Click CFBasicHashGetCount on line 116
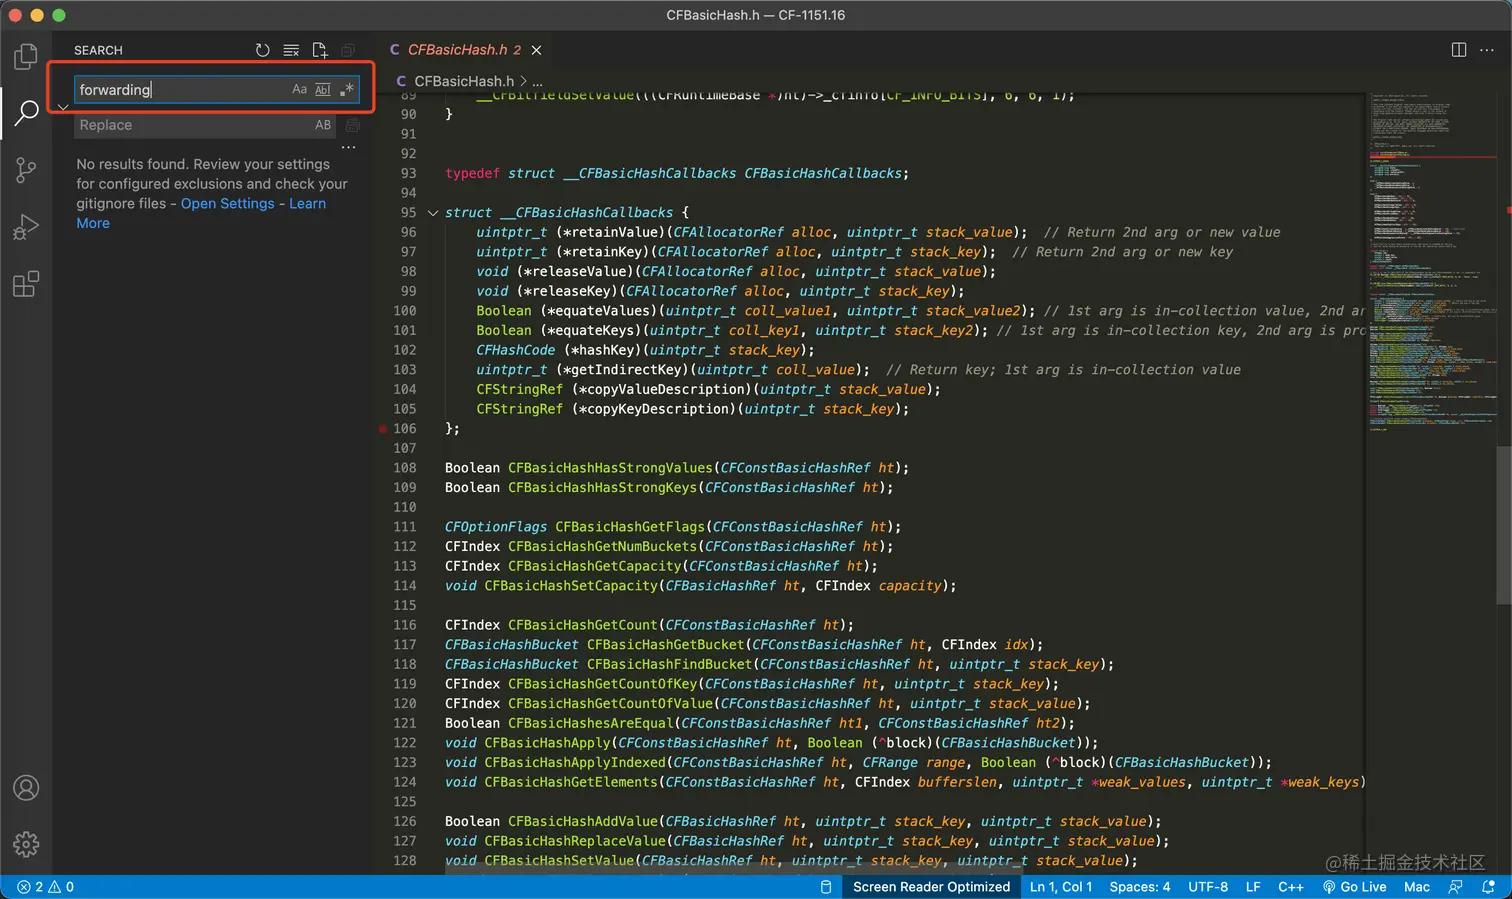Viewport: 1512px width, 899px height. pyautogui.click(x=583, y=625)
